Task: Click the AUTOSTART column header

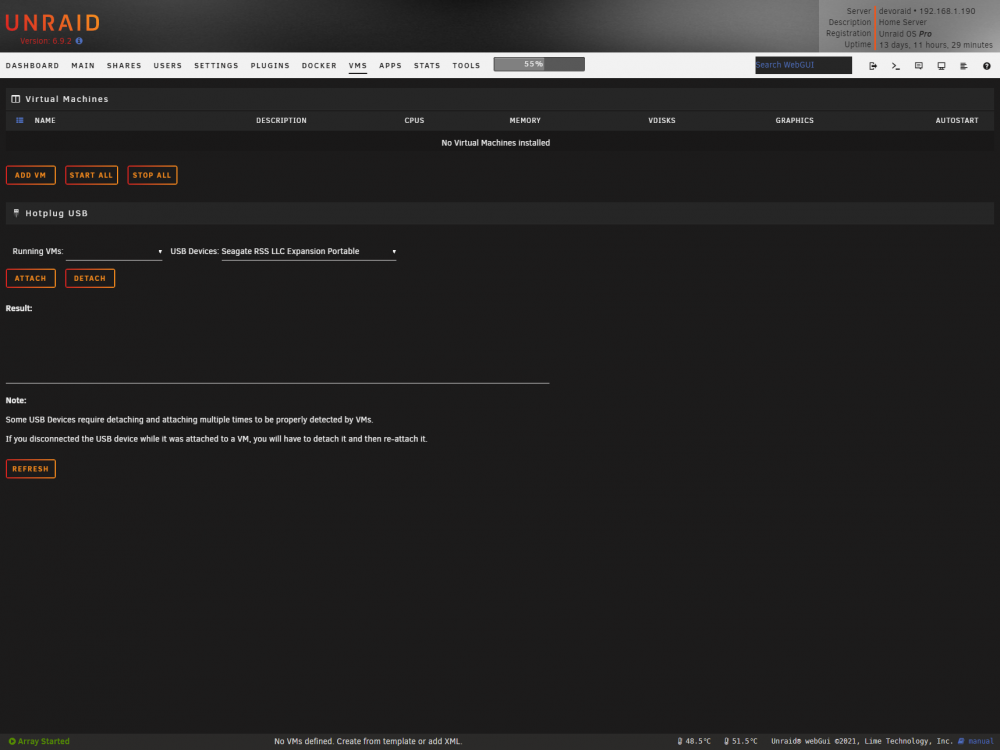Action: coord(957,120)
